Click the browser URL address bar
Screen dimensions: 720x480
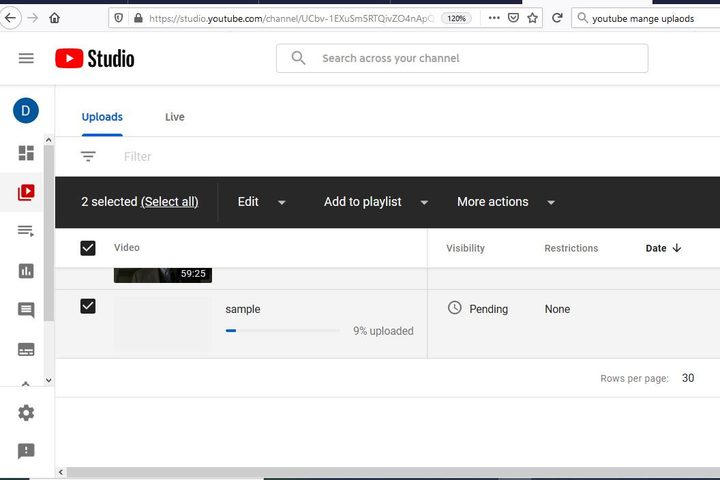pos(291,18)
